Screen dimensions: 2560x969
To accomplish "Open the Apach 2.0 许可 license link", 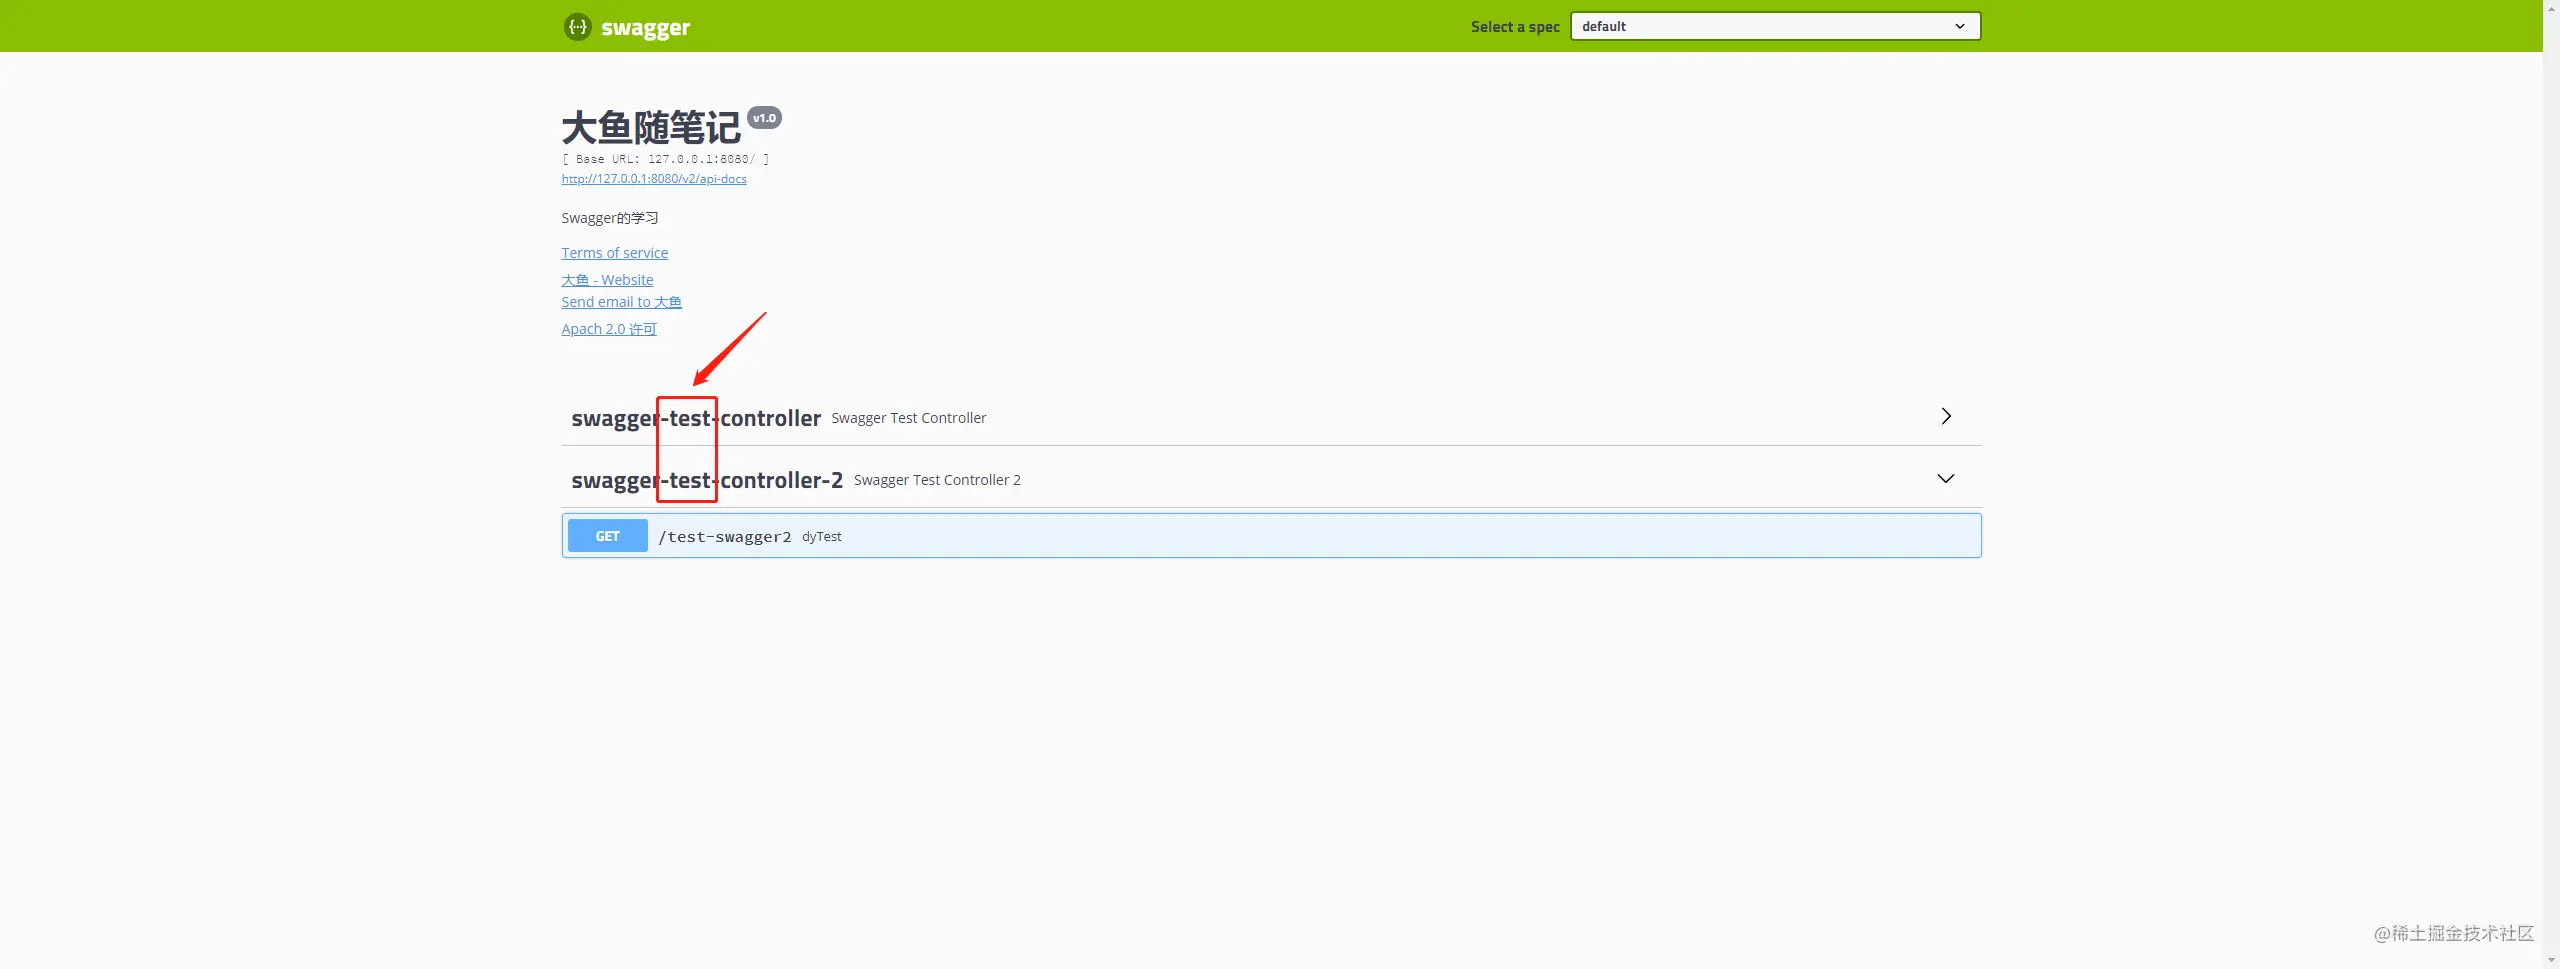I will (x=609, y=329).
